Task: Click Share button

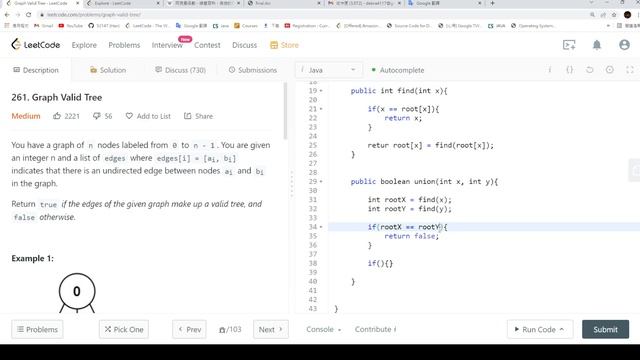Action: (x=198, y=116)
